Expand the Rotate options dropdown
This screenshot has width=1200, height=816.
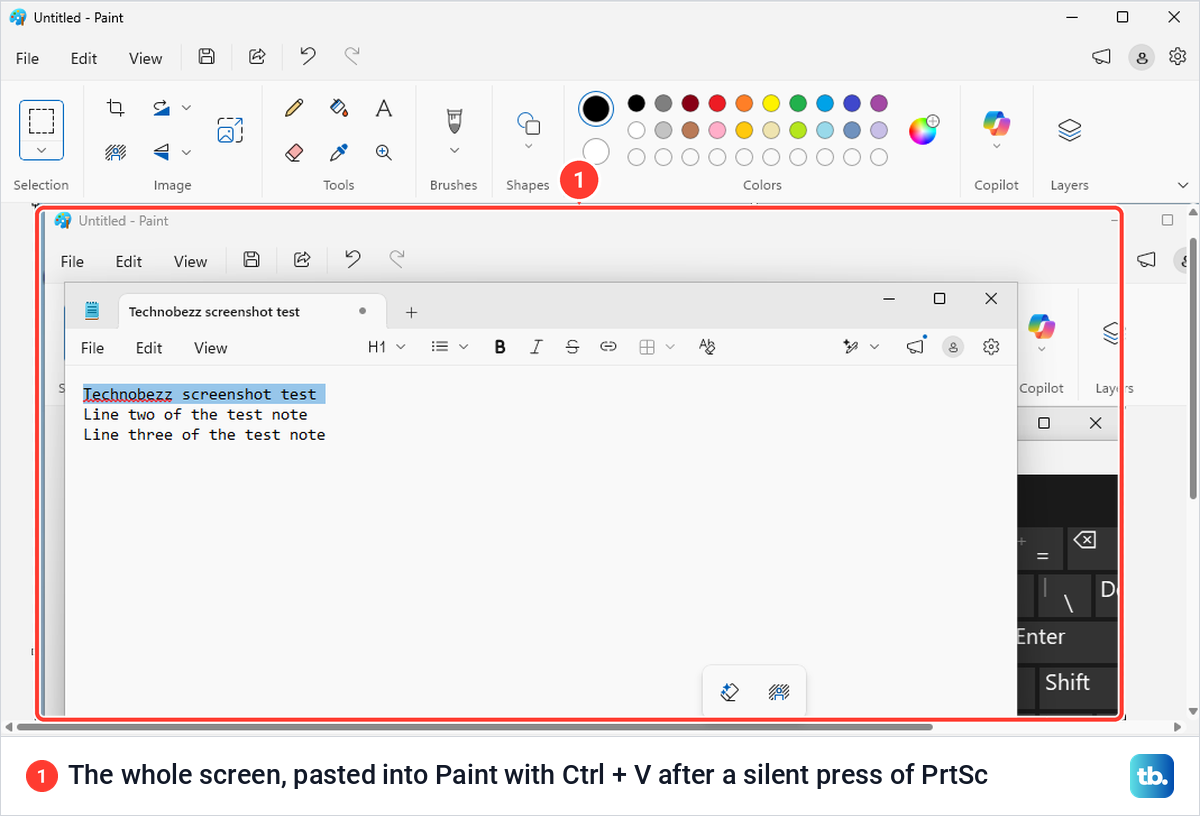[x=186, y=108]
